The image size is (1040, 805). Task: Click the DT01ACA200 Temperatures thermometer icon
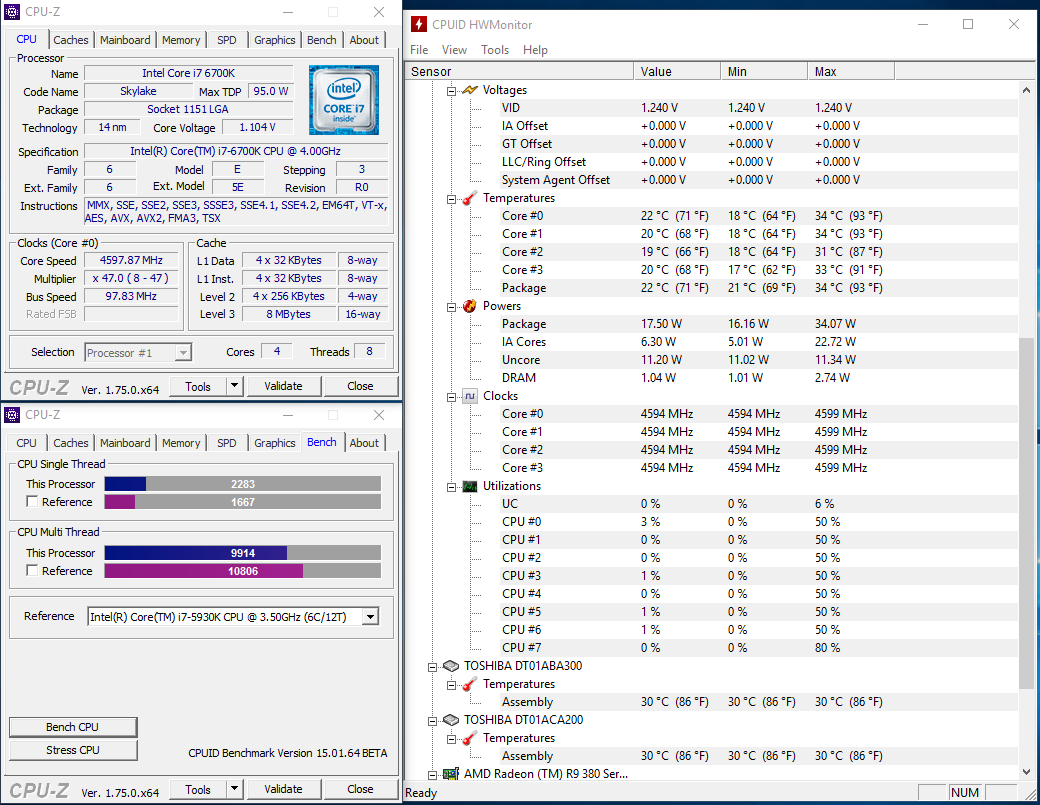[x=470, y=738]
